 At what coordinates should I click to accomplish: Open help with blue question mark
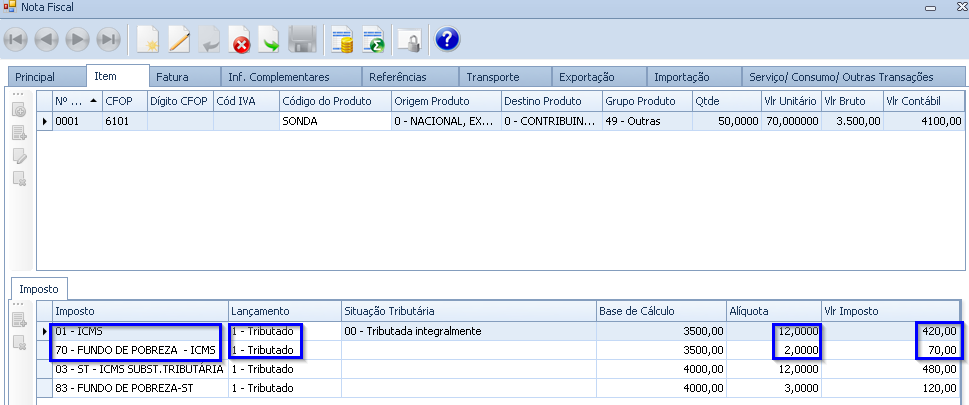[x=447, y=40]
